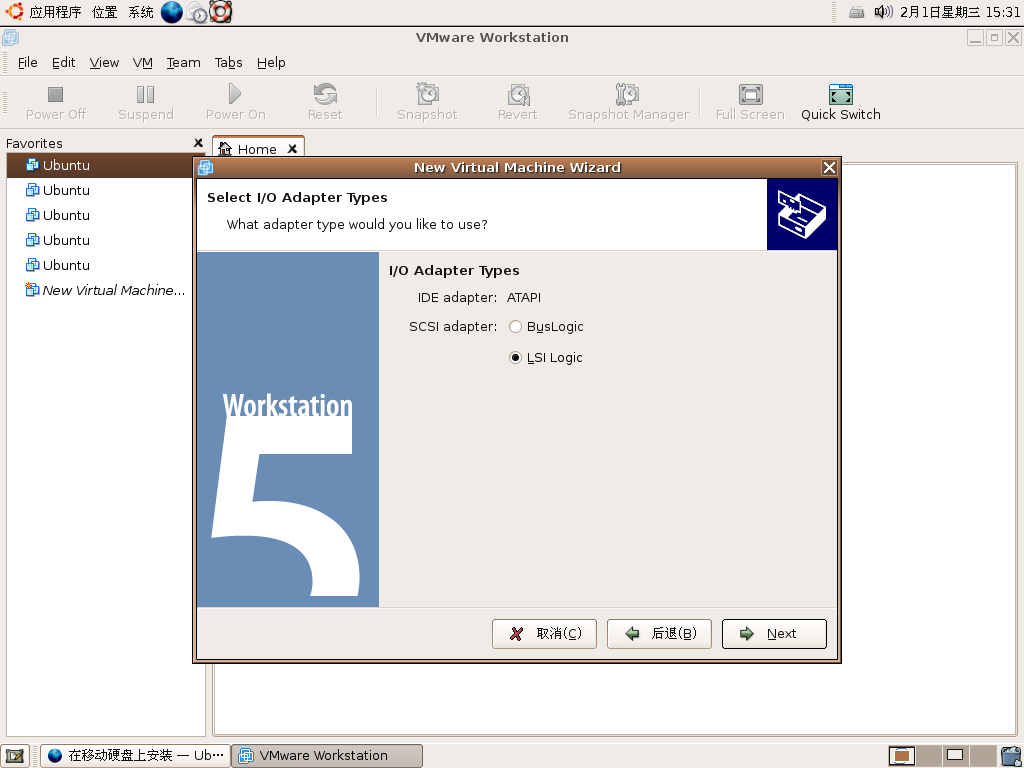Switch to the third workspace in pager
This screenshot has height=768, width=1024.
[x=955, y=756]
